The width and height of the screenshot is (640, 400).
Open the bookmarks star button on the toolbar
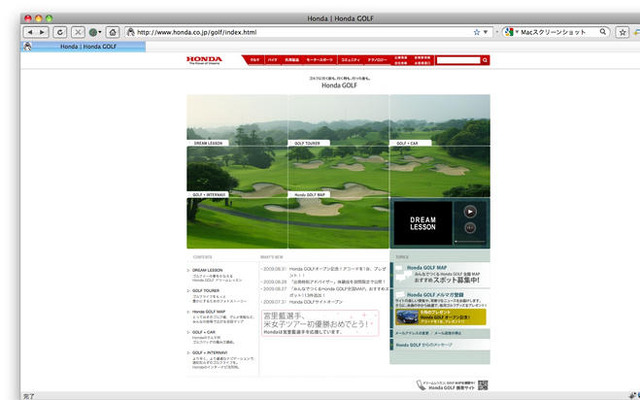click(x=622, y=32)
